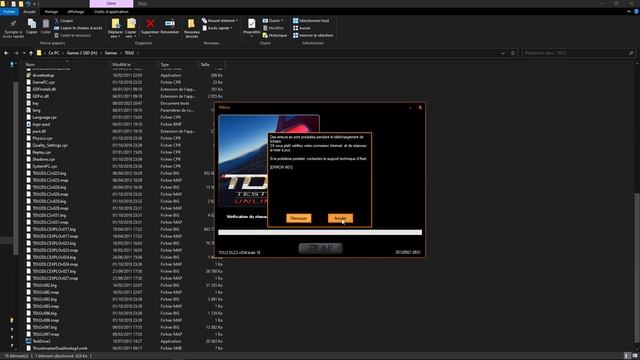Switch to the Affichage ribbon tab
Screen dimensions: 640x360
coord(76,12)
